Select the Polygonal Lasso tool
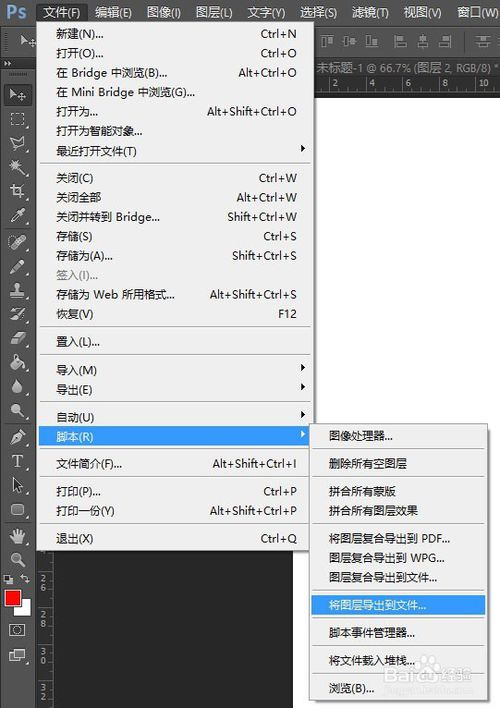The height and width of the screenshot is (708, 500). (x=18, y=143)
